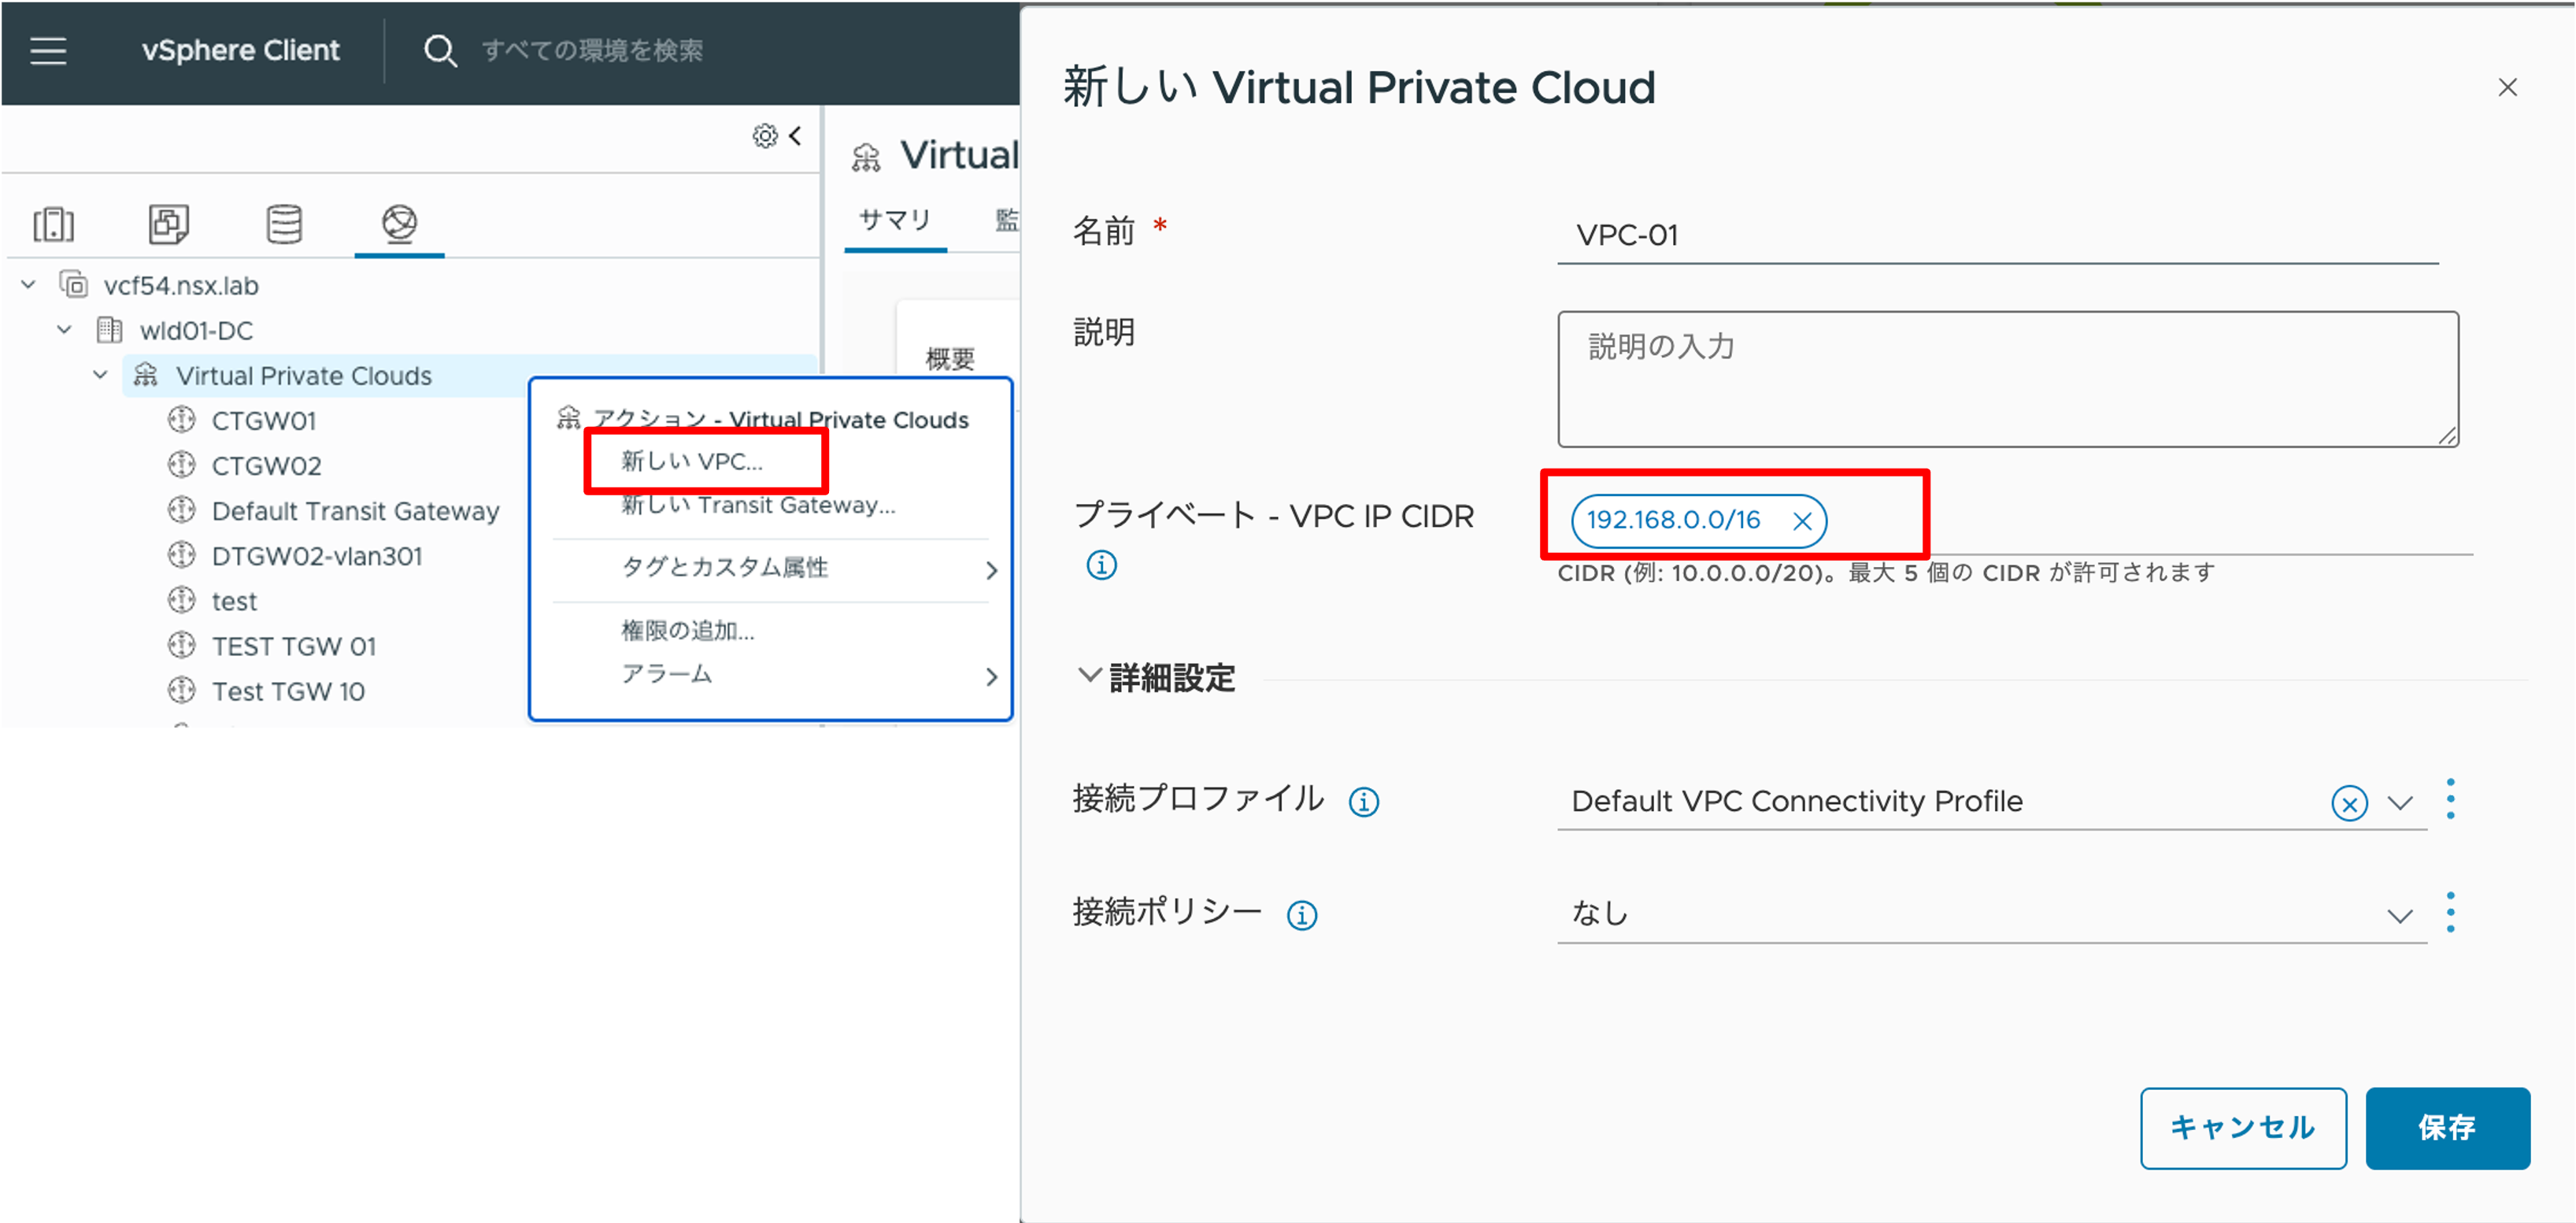Open 接続プロファイル more options menu
This screenshot has height=1223, width=2576.
click(x=2450, y=799)
